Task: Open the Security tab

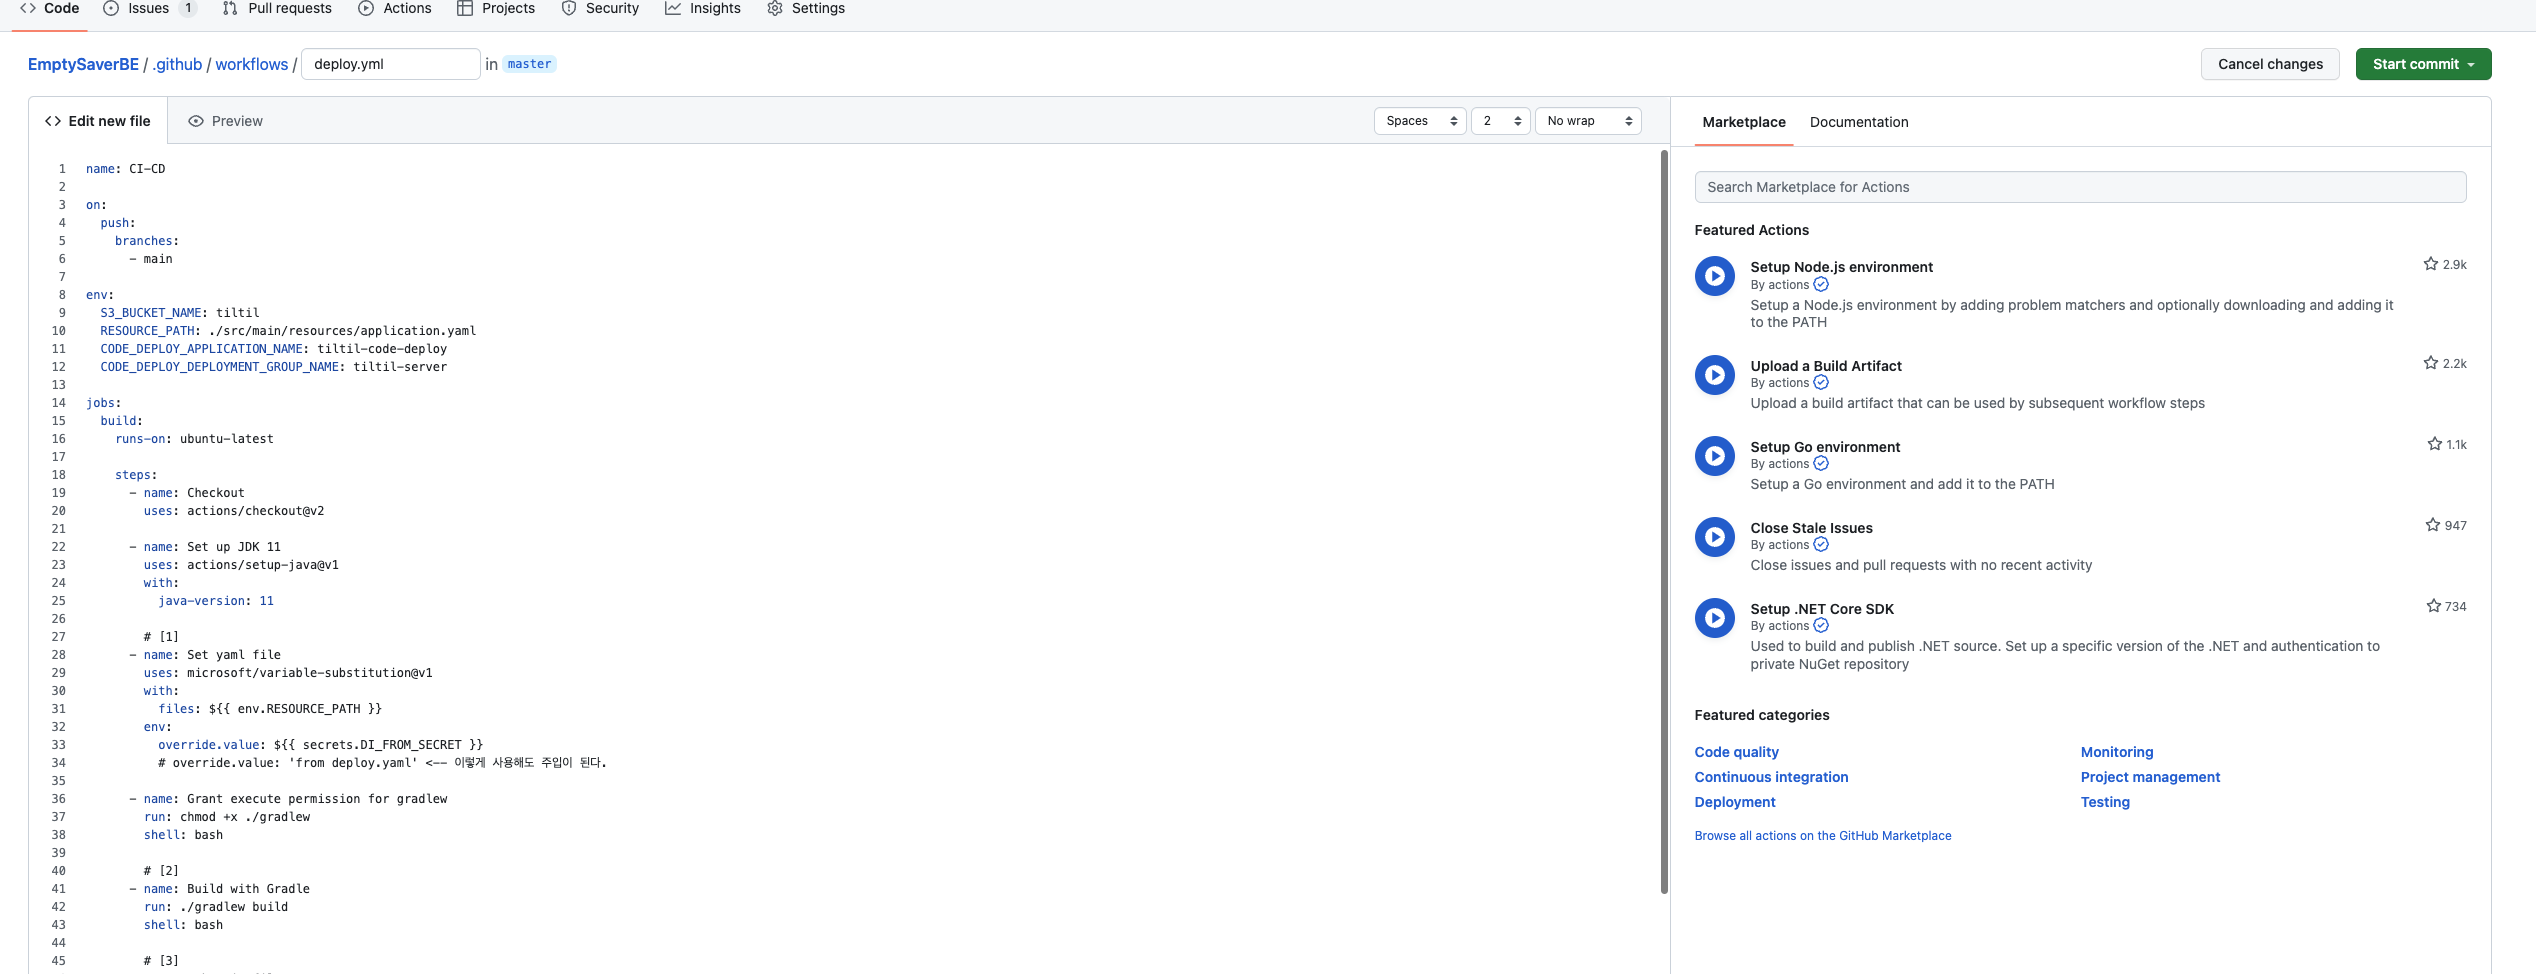Action: pyautogui.click(x=600, y=9)
